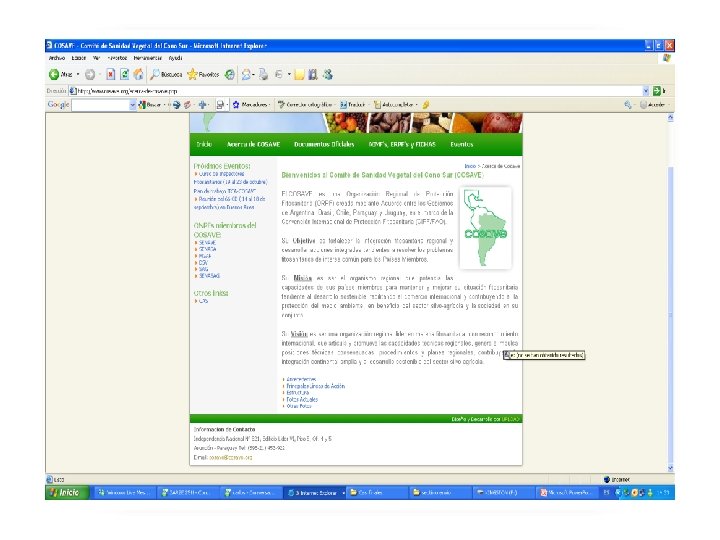Open Favoritos with the star icon
This screenshot has width=720, height=540.
click(x=192, y=74)
